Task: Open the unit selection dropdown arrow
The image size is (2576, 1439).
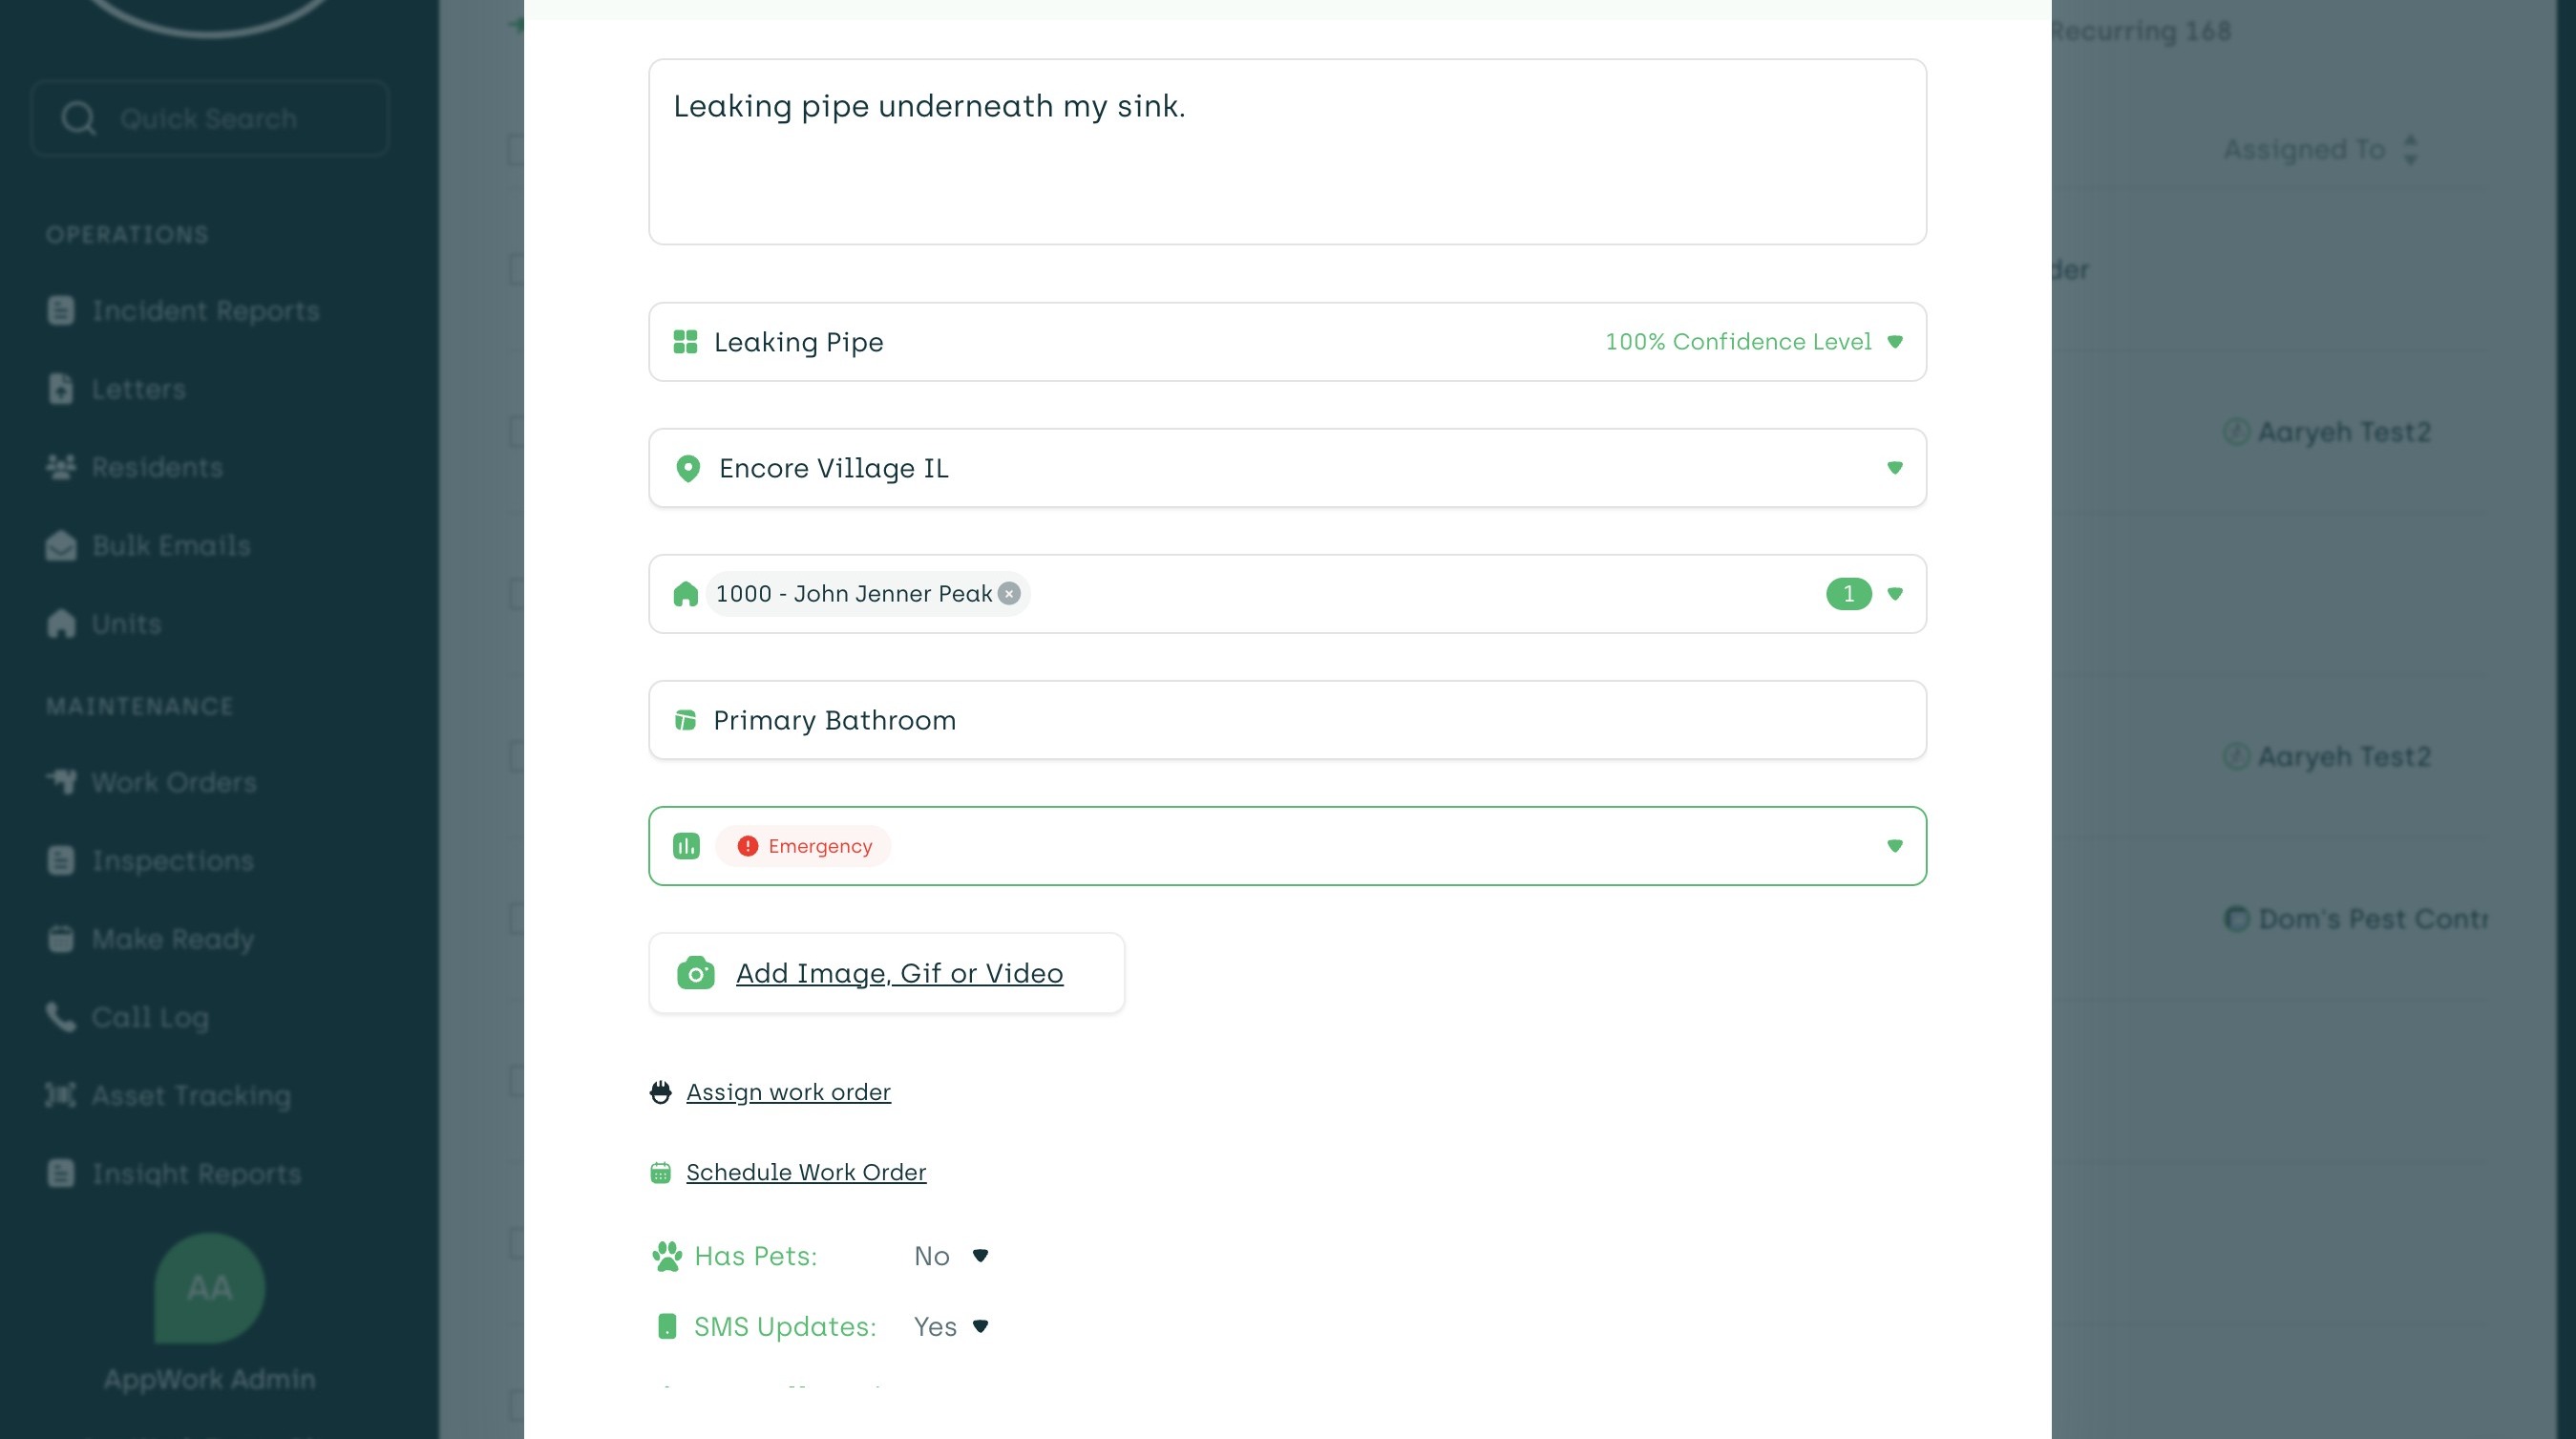Action: pyautogui.click(x=1894, y=594)
